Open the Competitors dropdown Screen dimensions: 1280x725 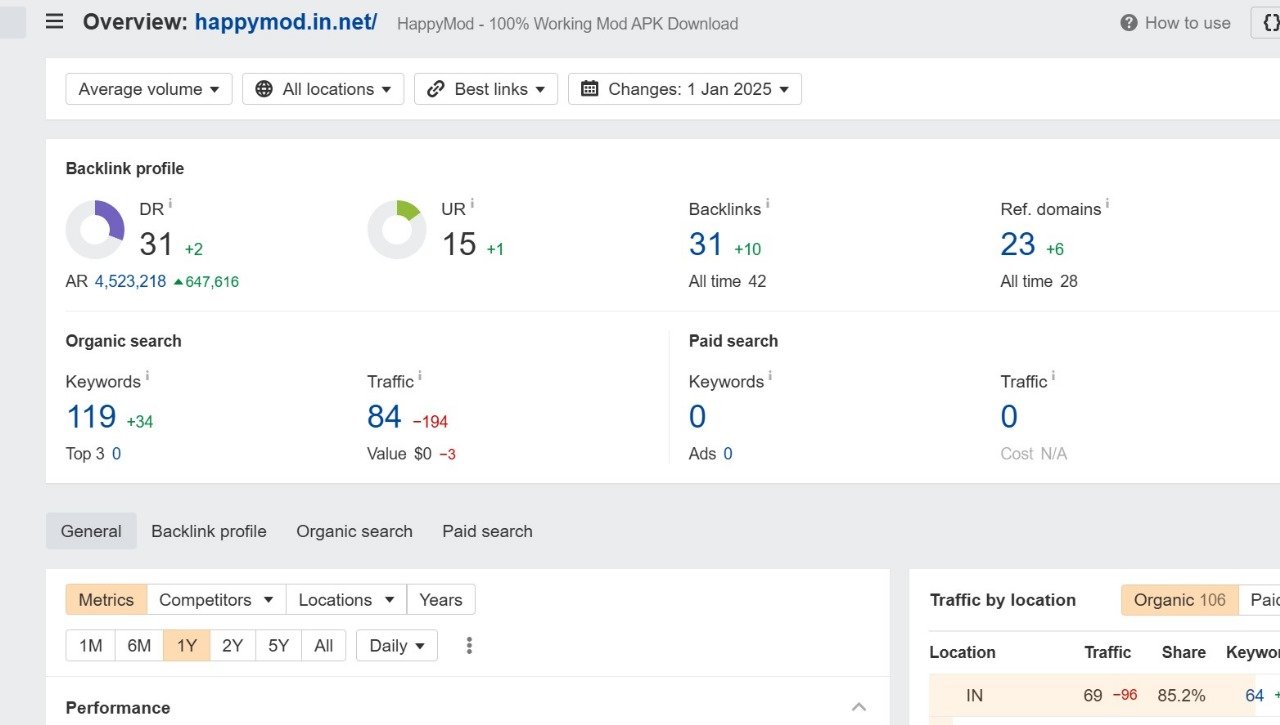[x=216, y=600]
